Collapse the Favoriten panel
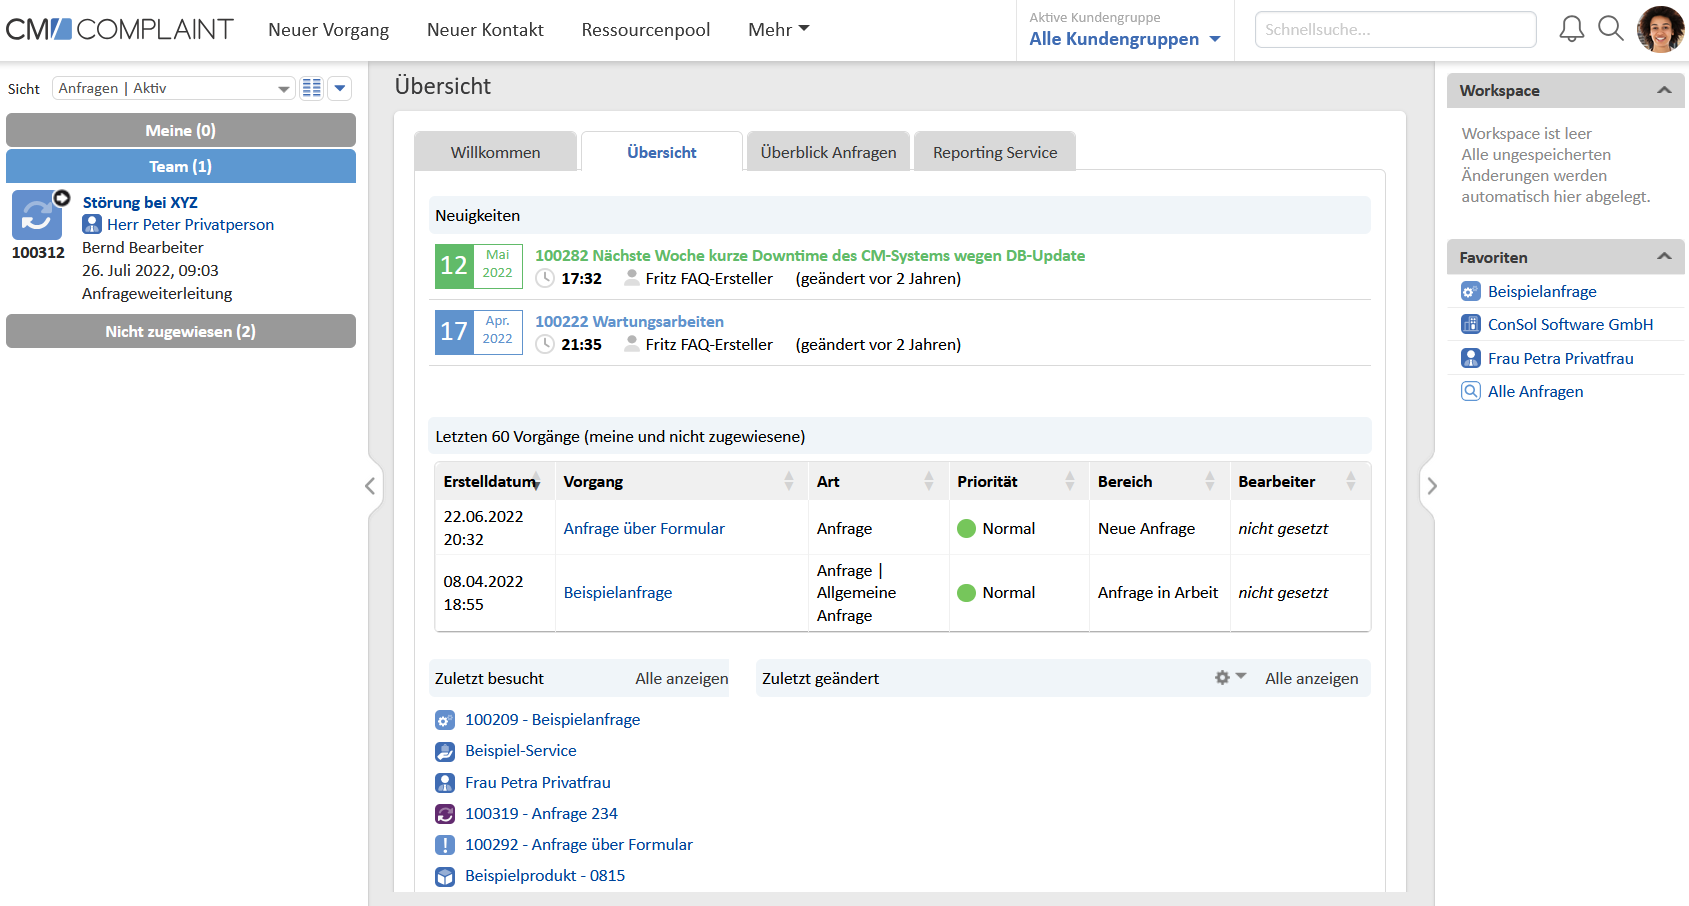Screen dimensions: 1689x906 [1664, 257]
